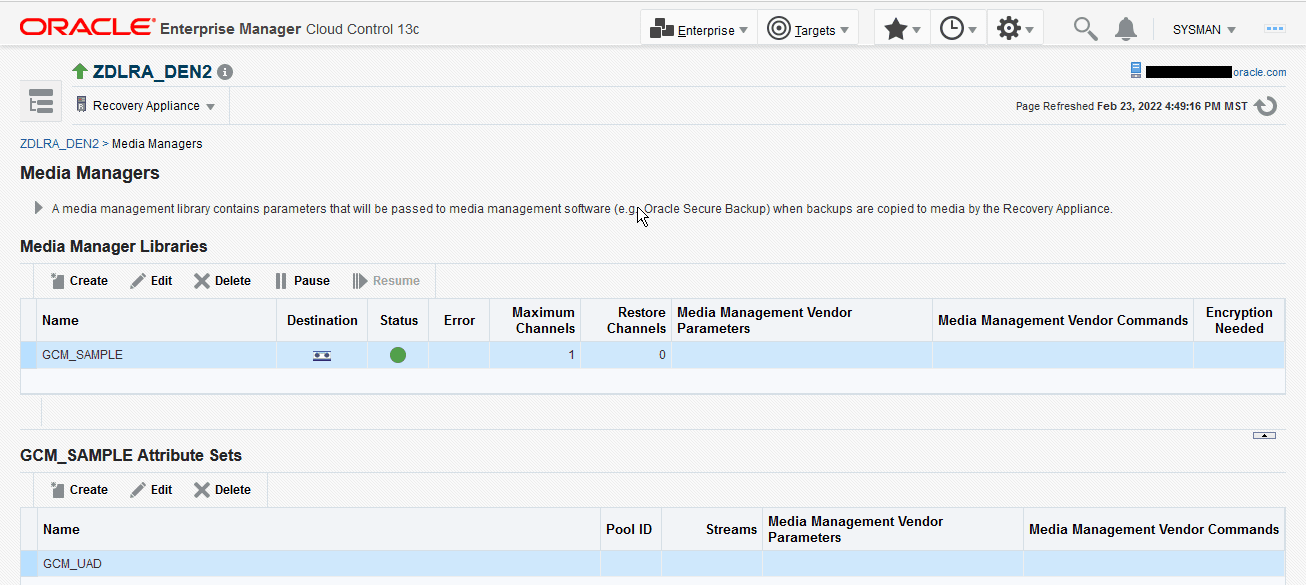This screenshot has height=585, width=1306.
Task: Create a new GCM_SAMPLE attribute set
Action: click(x=79, y=490)
